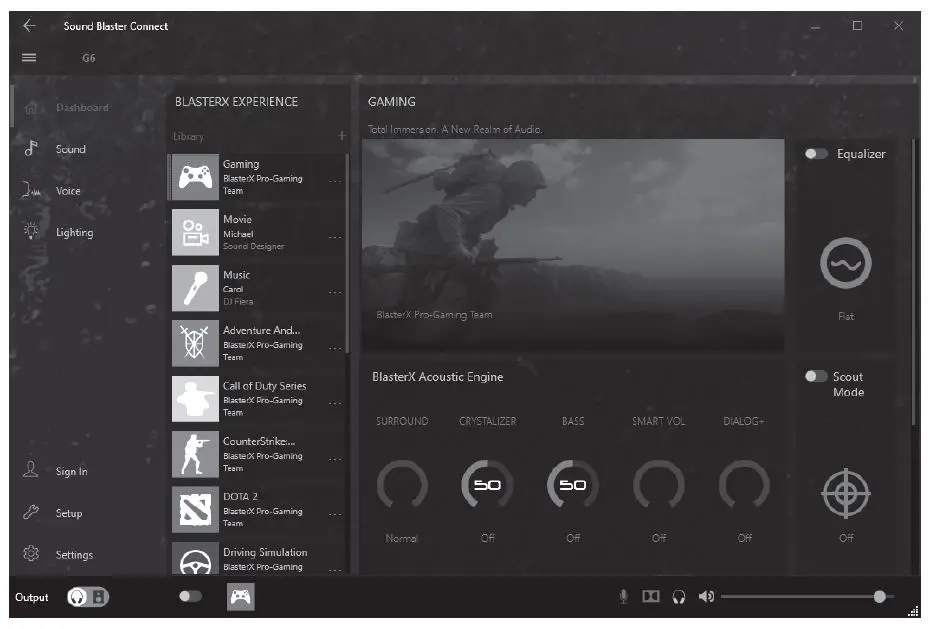
Task: Toggle the switch beside the bottom gamepad icon
Action: click(191, 596)
